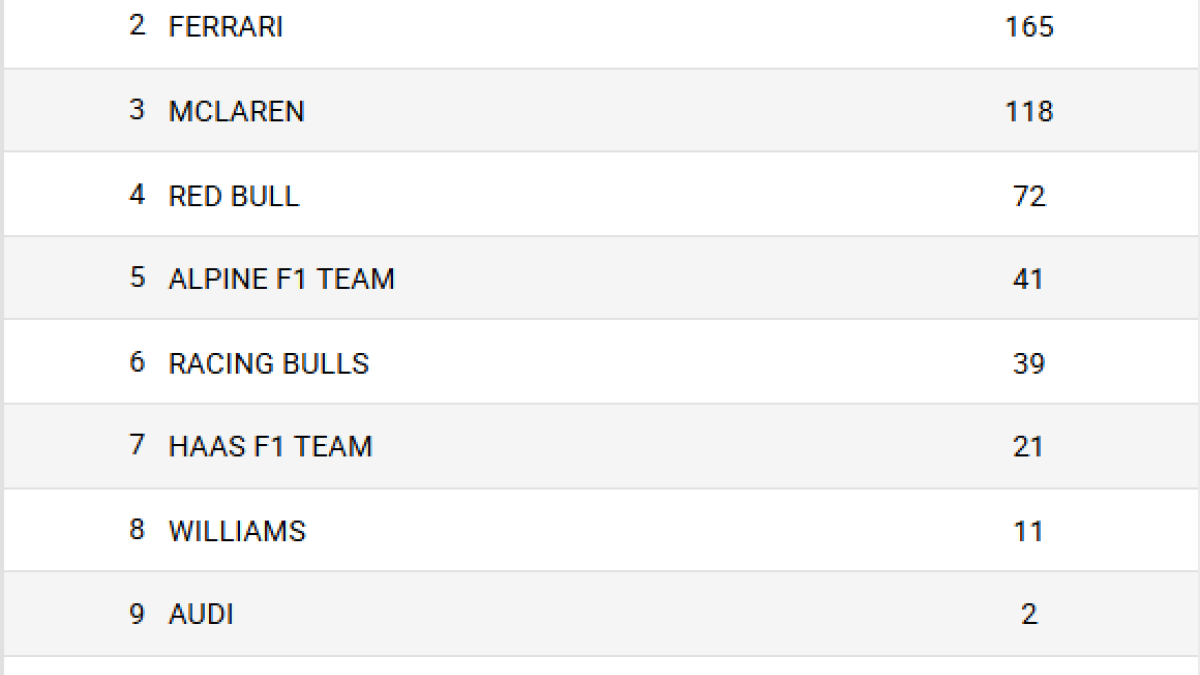Viewport: 1200px width, 675px height.
Task: Click position number 5 beside Alpine
Action: [137, 278]
